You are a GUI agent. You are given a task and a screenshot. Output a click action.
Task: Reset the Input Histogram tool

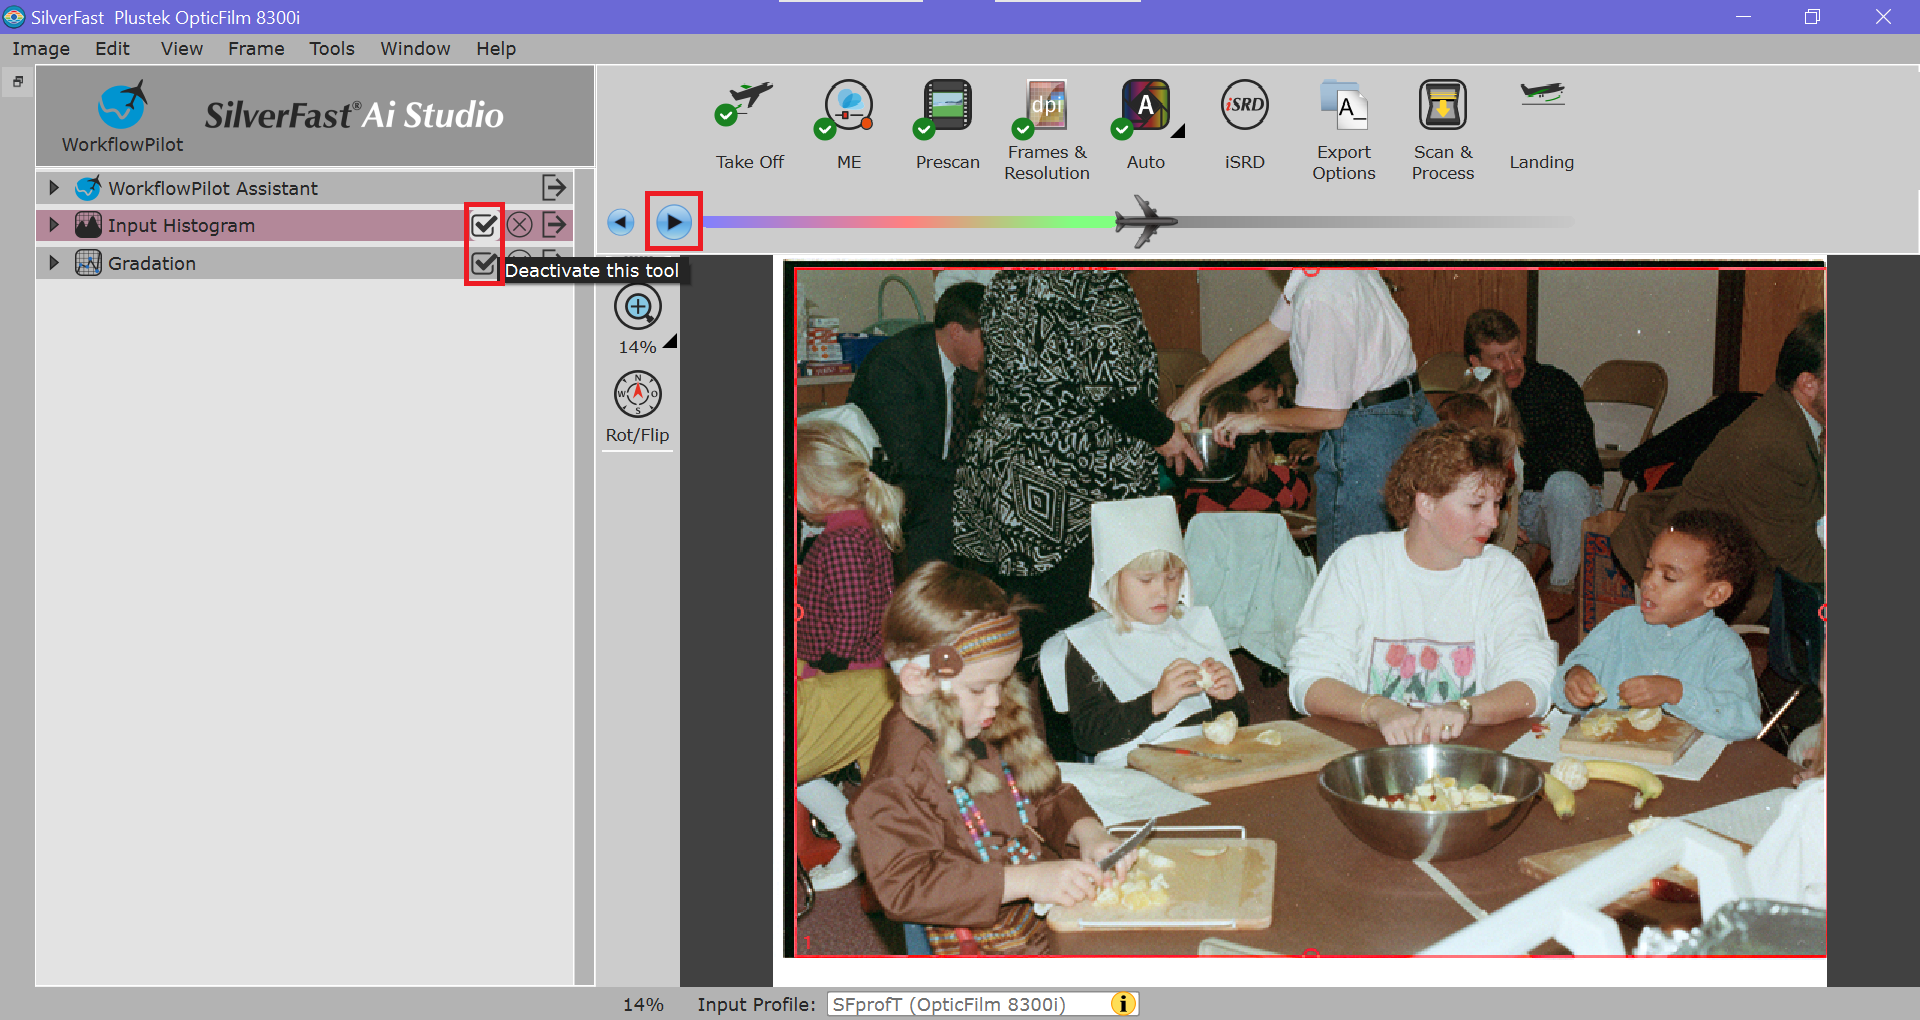pyautogui.click(x=519, y=225)
